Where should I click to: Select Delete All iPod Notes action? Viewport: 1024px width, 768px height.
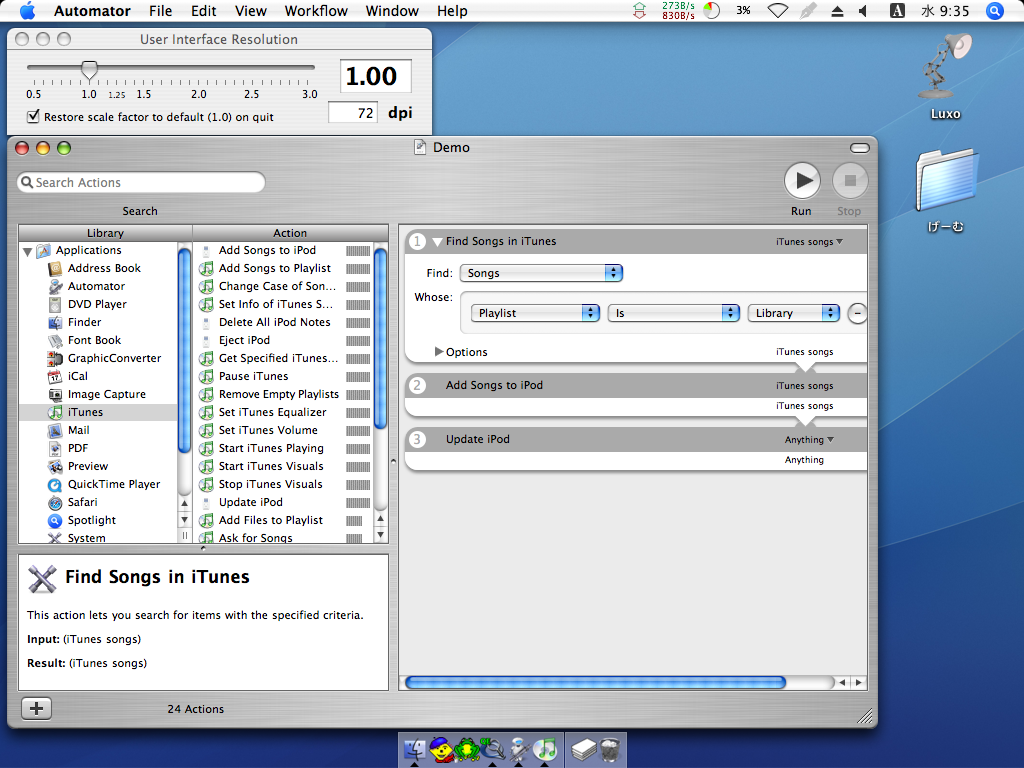pos(274,323)
